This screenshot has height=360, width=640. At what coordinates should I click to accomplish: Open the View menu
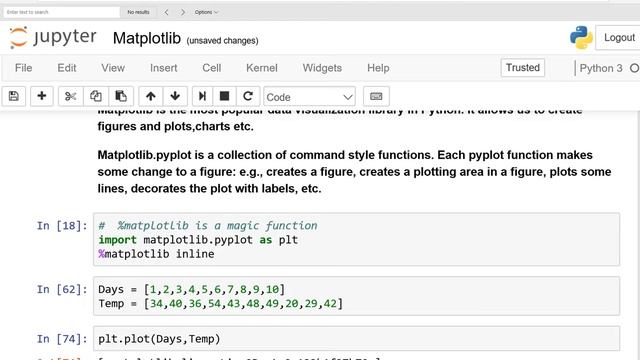[113, 68]
